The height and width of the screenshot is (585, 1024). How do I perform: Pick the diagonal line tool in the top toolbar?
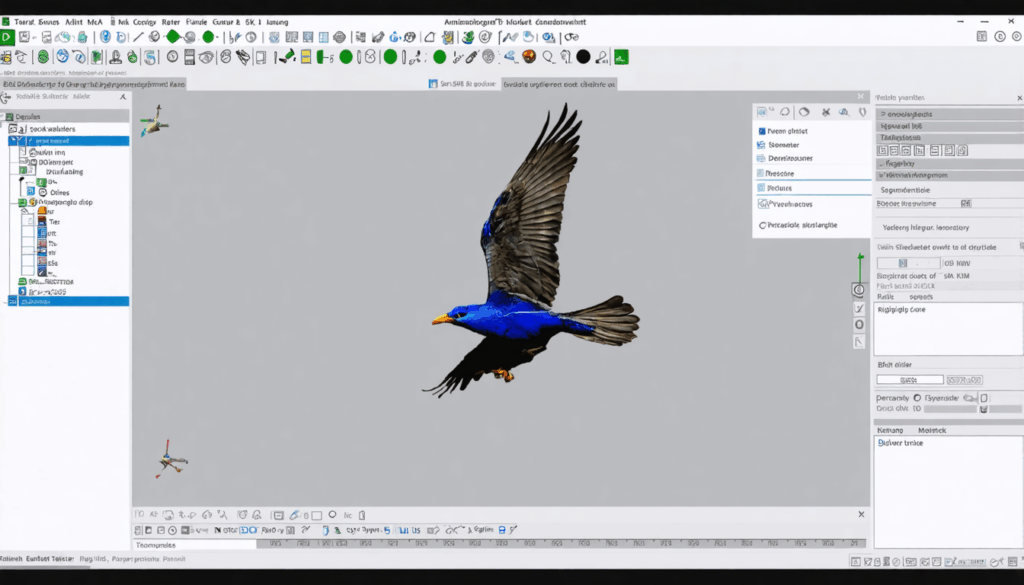138,37
